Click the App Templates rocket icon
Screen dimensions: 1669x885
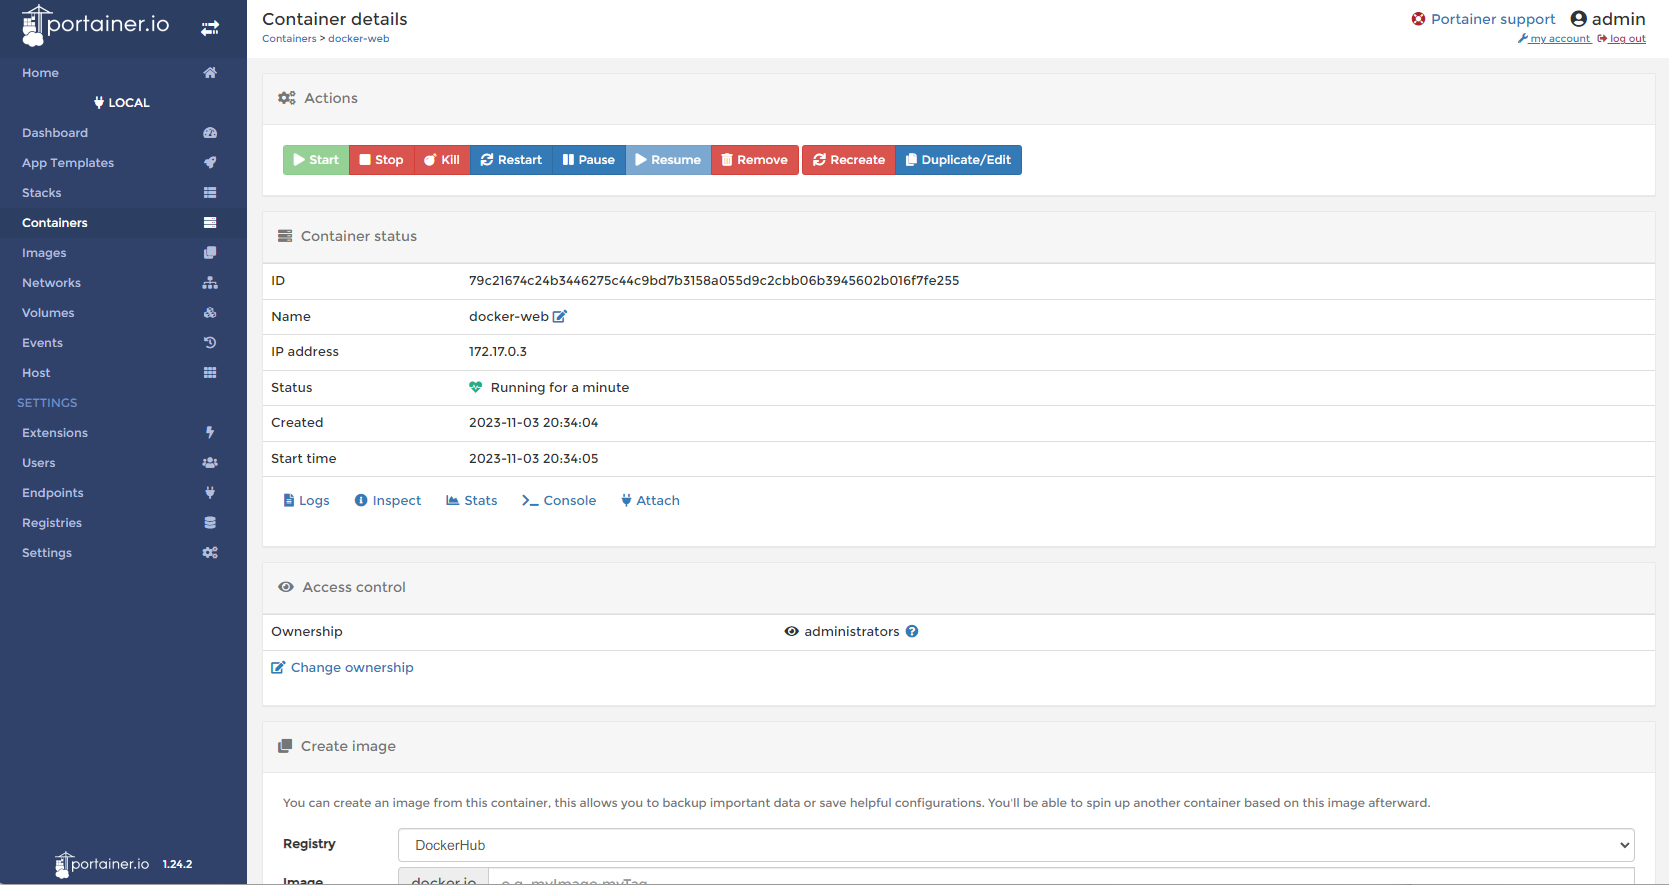pyautogui.click(x=210, y=163)
